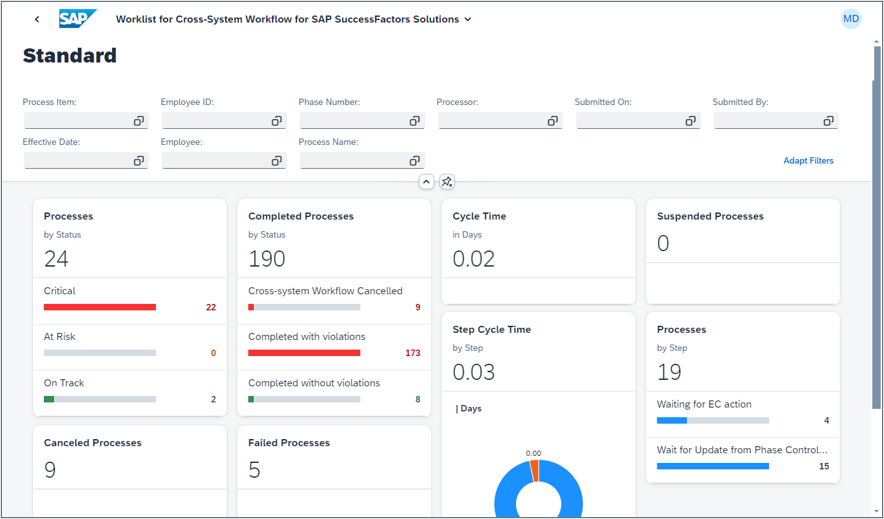
Task: Click the Canceled Processes count 9
Action: coord(50,469)
